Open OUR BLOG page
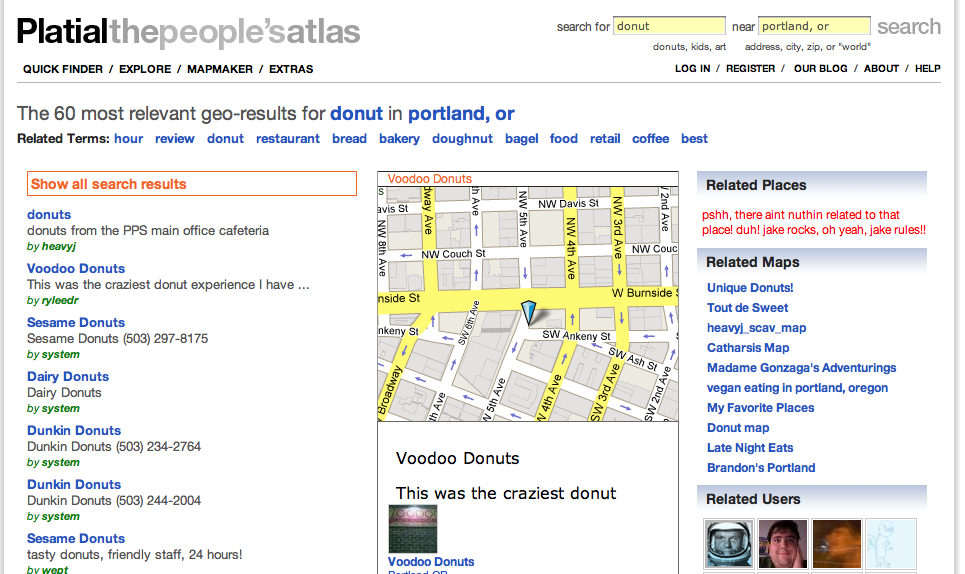The height and width of the screenshot is (574, 965). coord(820,69)
